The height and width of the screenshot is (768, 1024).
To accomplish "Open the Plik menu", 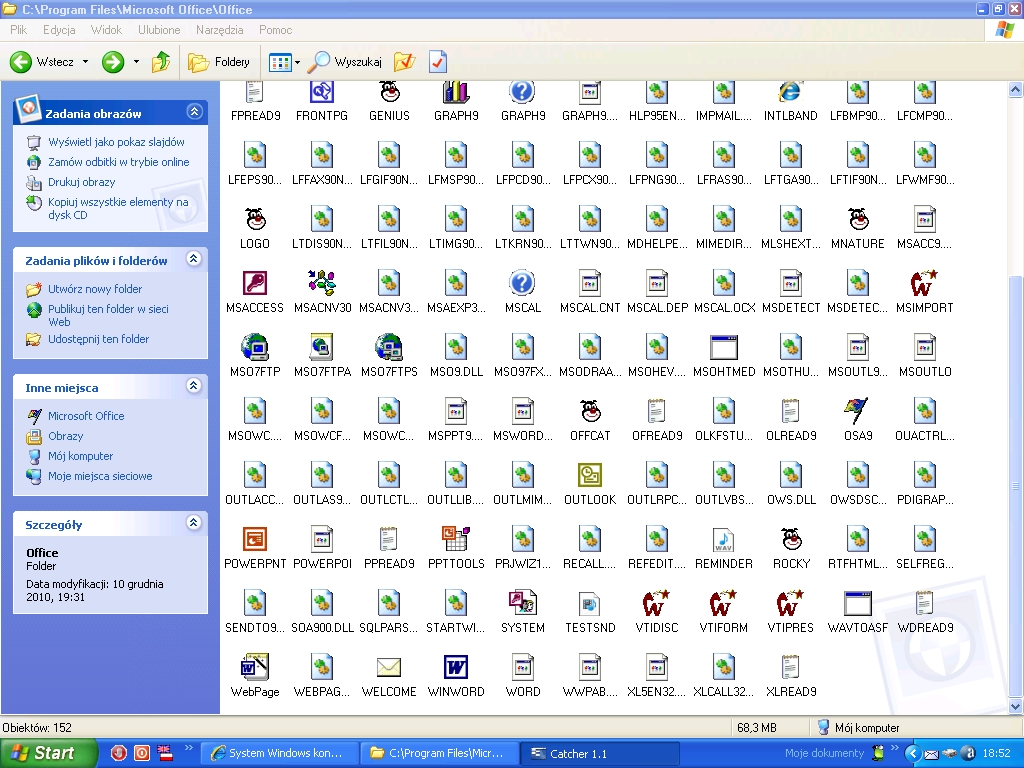I will [x=18, y=30].
